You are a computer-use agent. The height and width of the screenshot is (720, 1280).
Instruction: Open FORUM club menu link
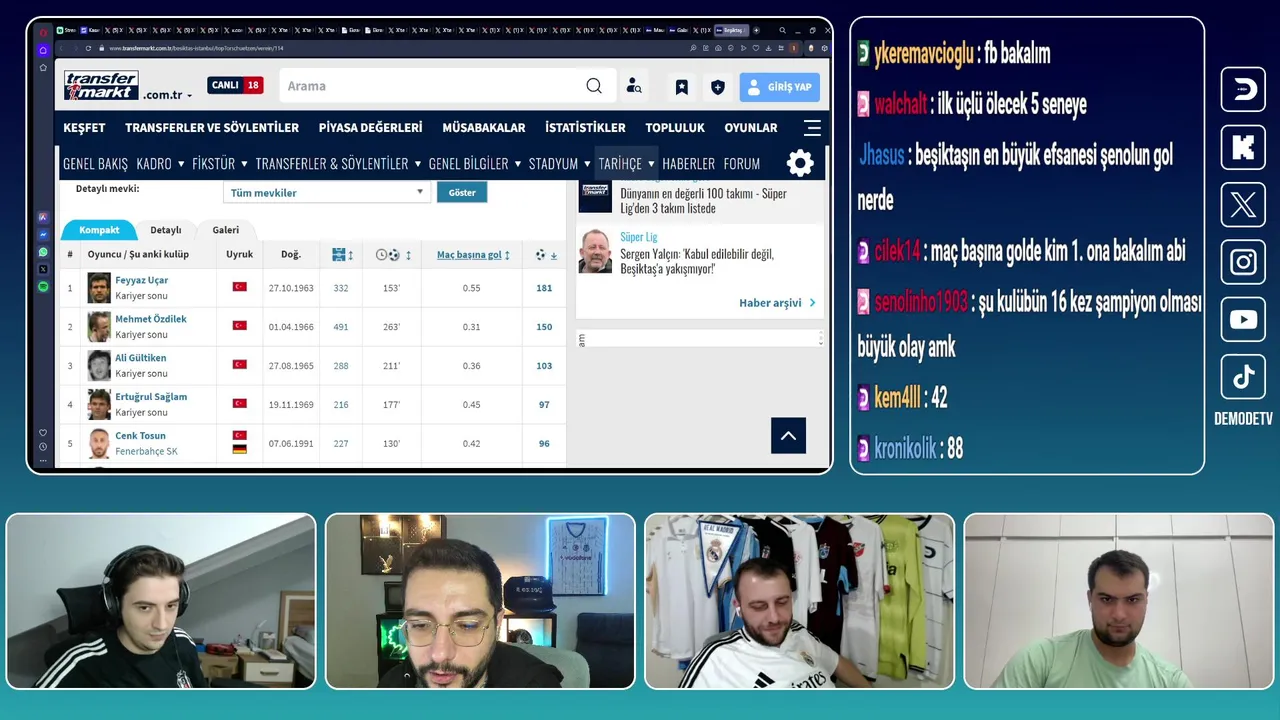pyautogui.click(x=742, y=164)
